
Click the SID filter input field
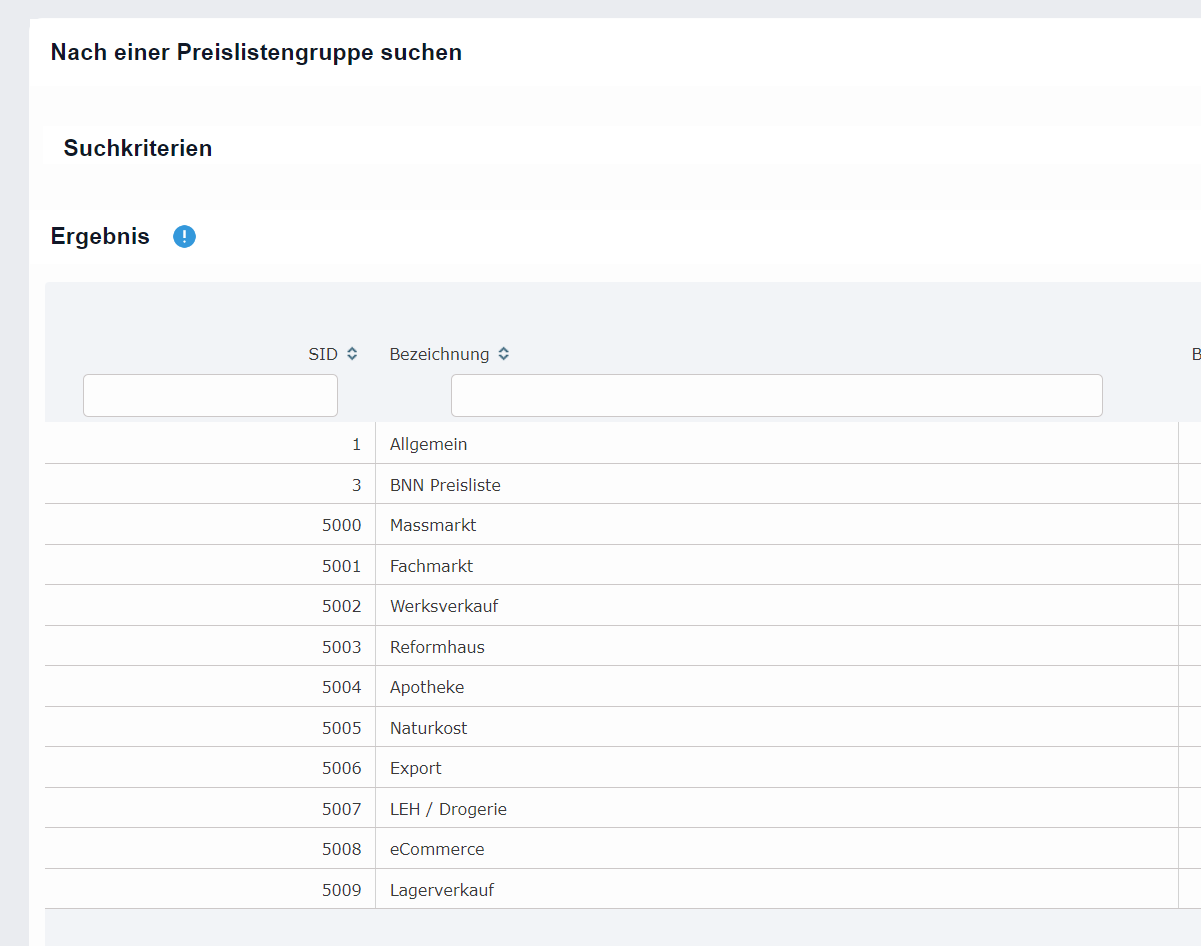(210, 395)
